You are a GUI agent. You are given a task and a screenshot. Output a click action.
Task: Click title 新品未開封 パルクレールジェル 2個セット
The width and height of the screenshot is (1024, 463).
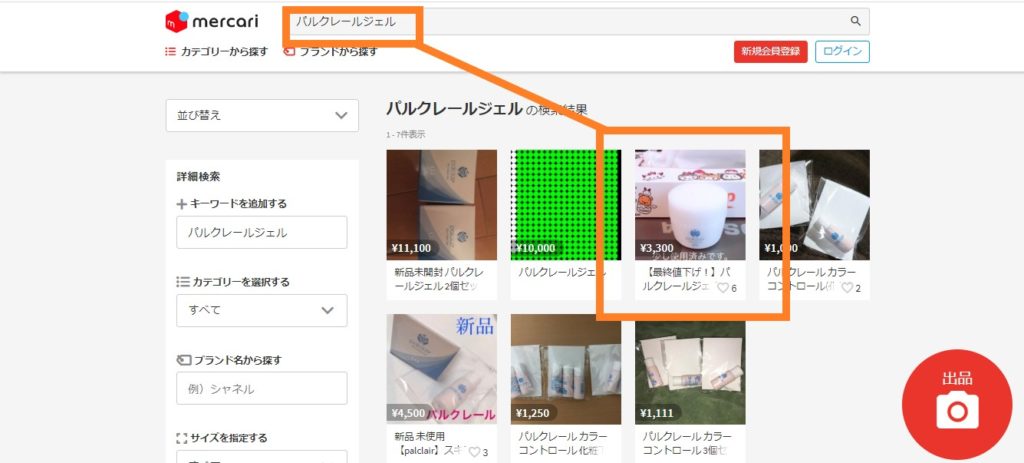tap(440, 279)
